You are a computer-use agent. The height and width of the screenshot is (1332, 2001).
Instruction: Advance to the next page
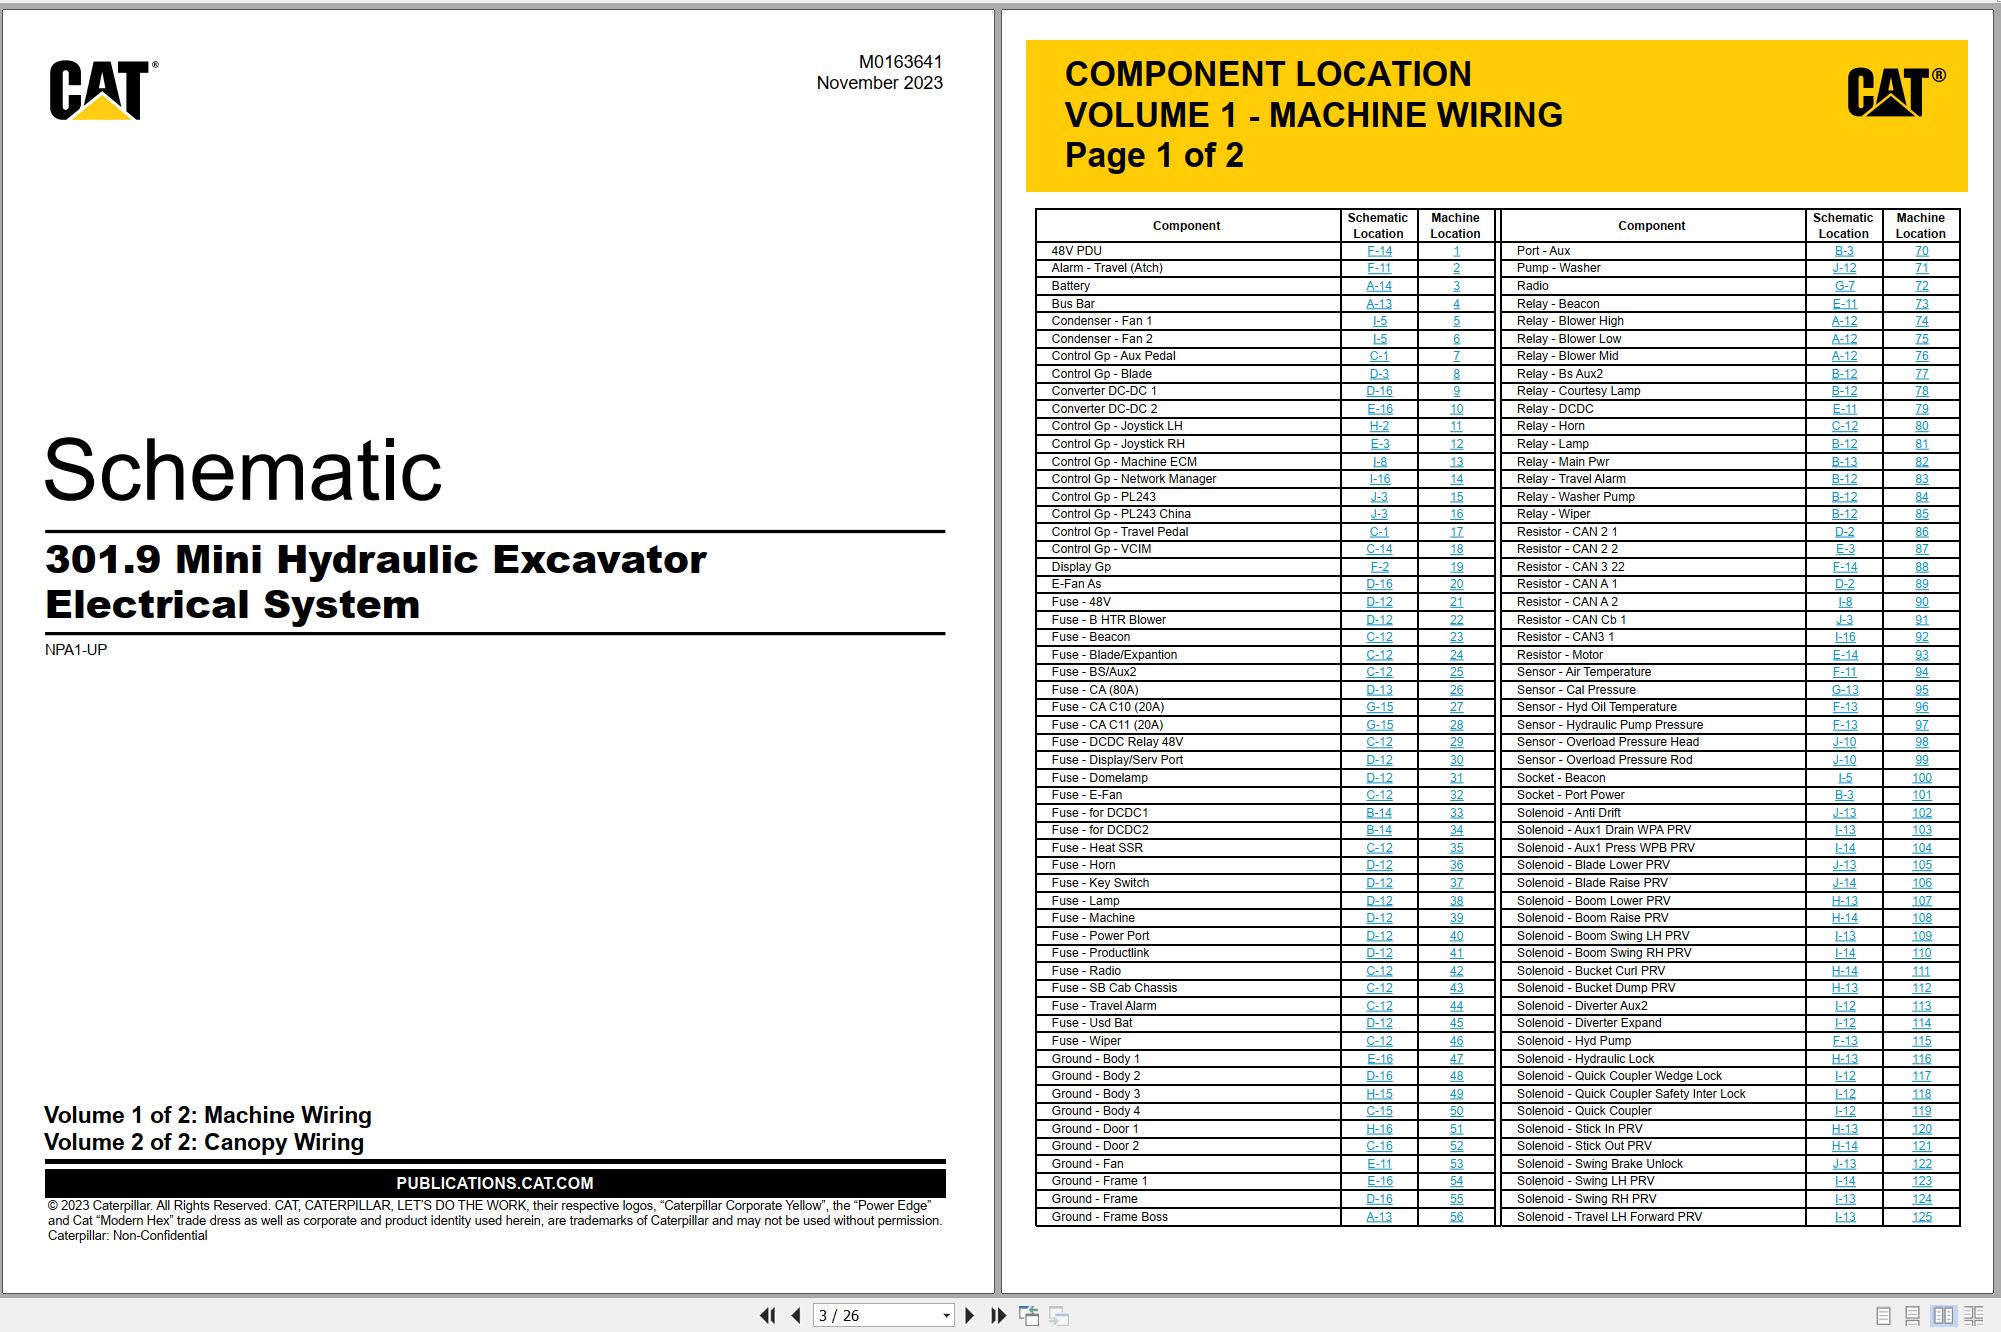[x=969, y=1316]
